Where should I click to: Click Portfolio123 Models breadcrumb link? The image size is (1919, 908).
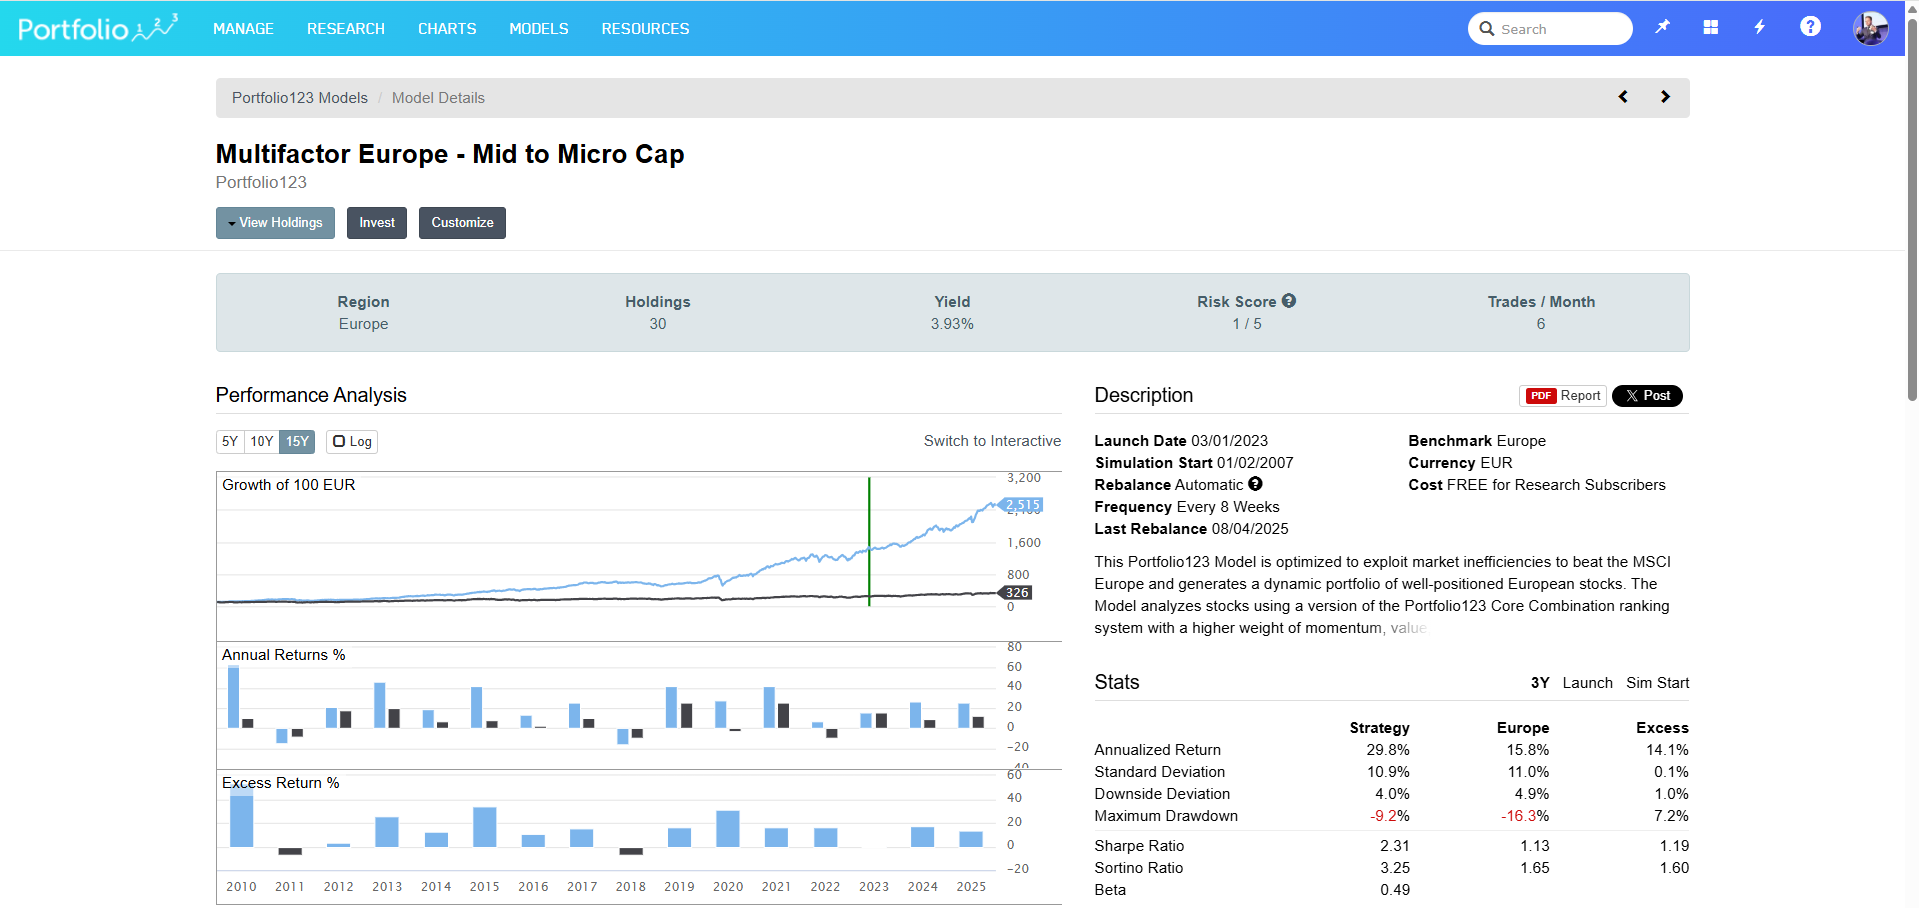(300, 98)
